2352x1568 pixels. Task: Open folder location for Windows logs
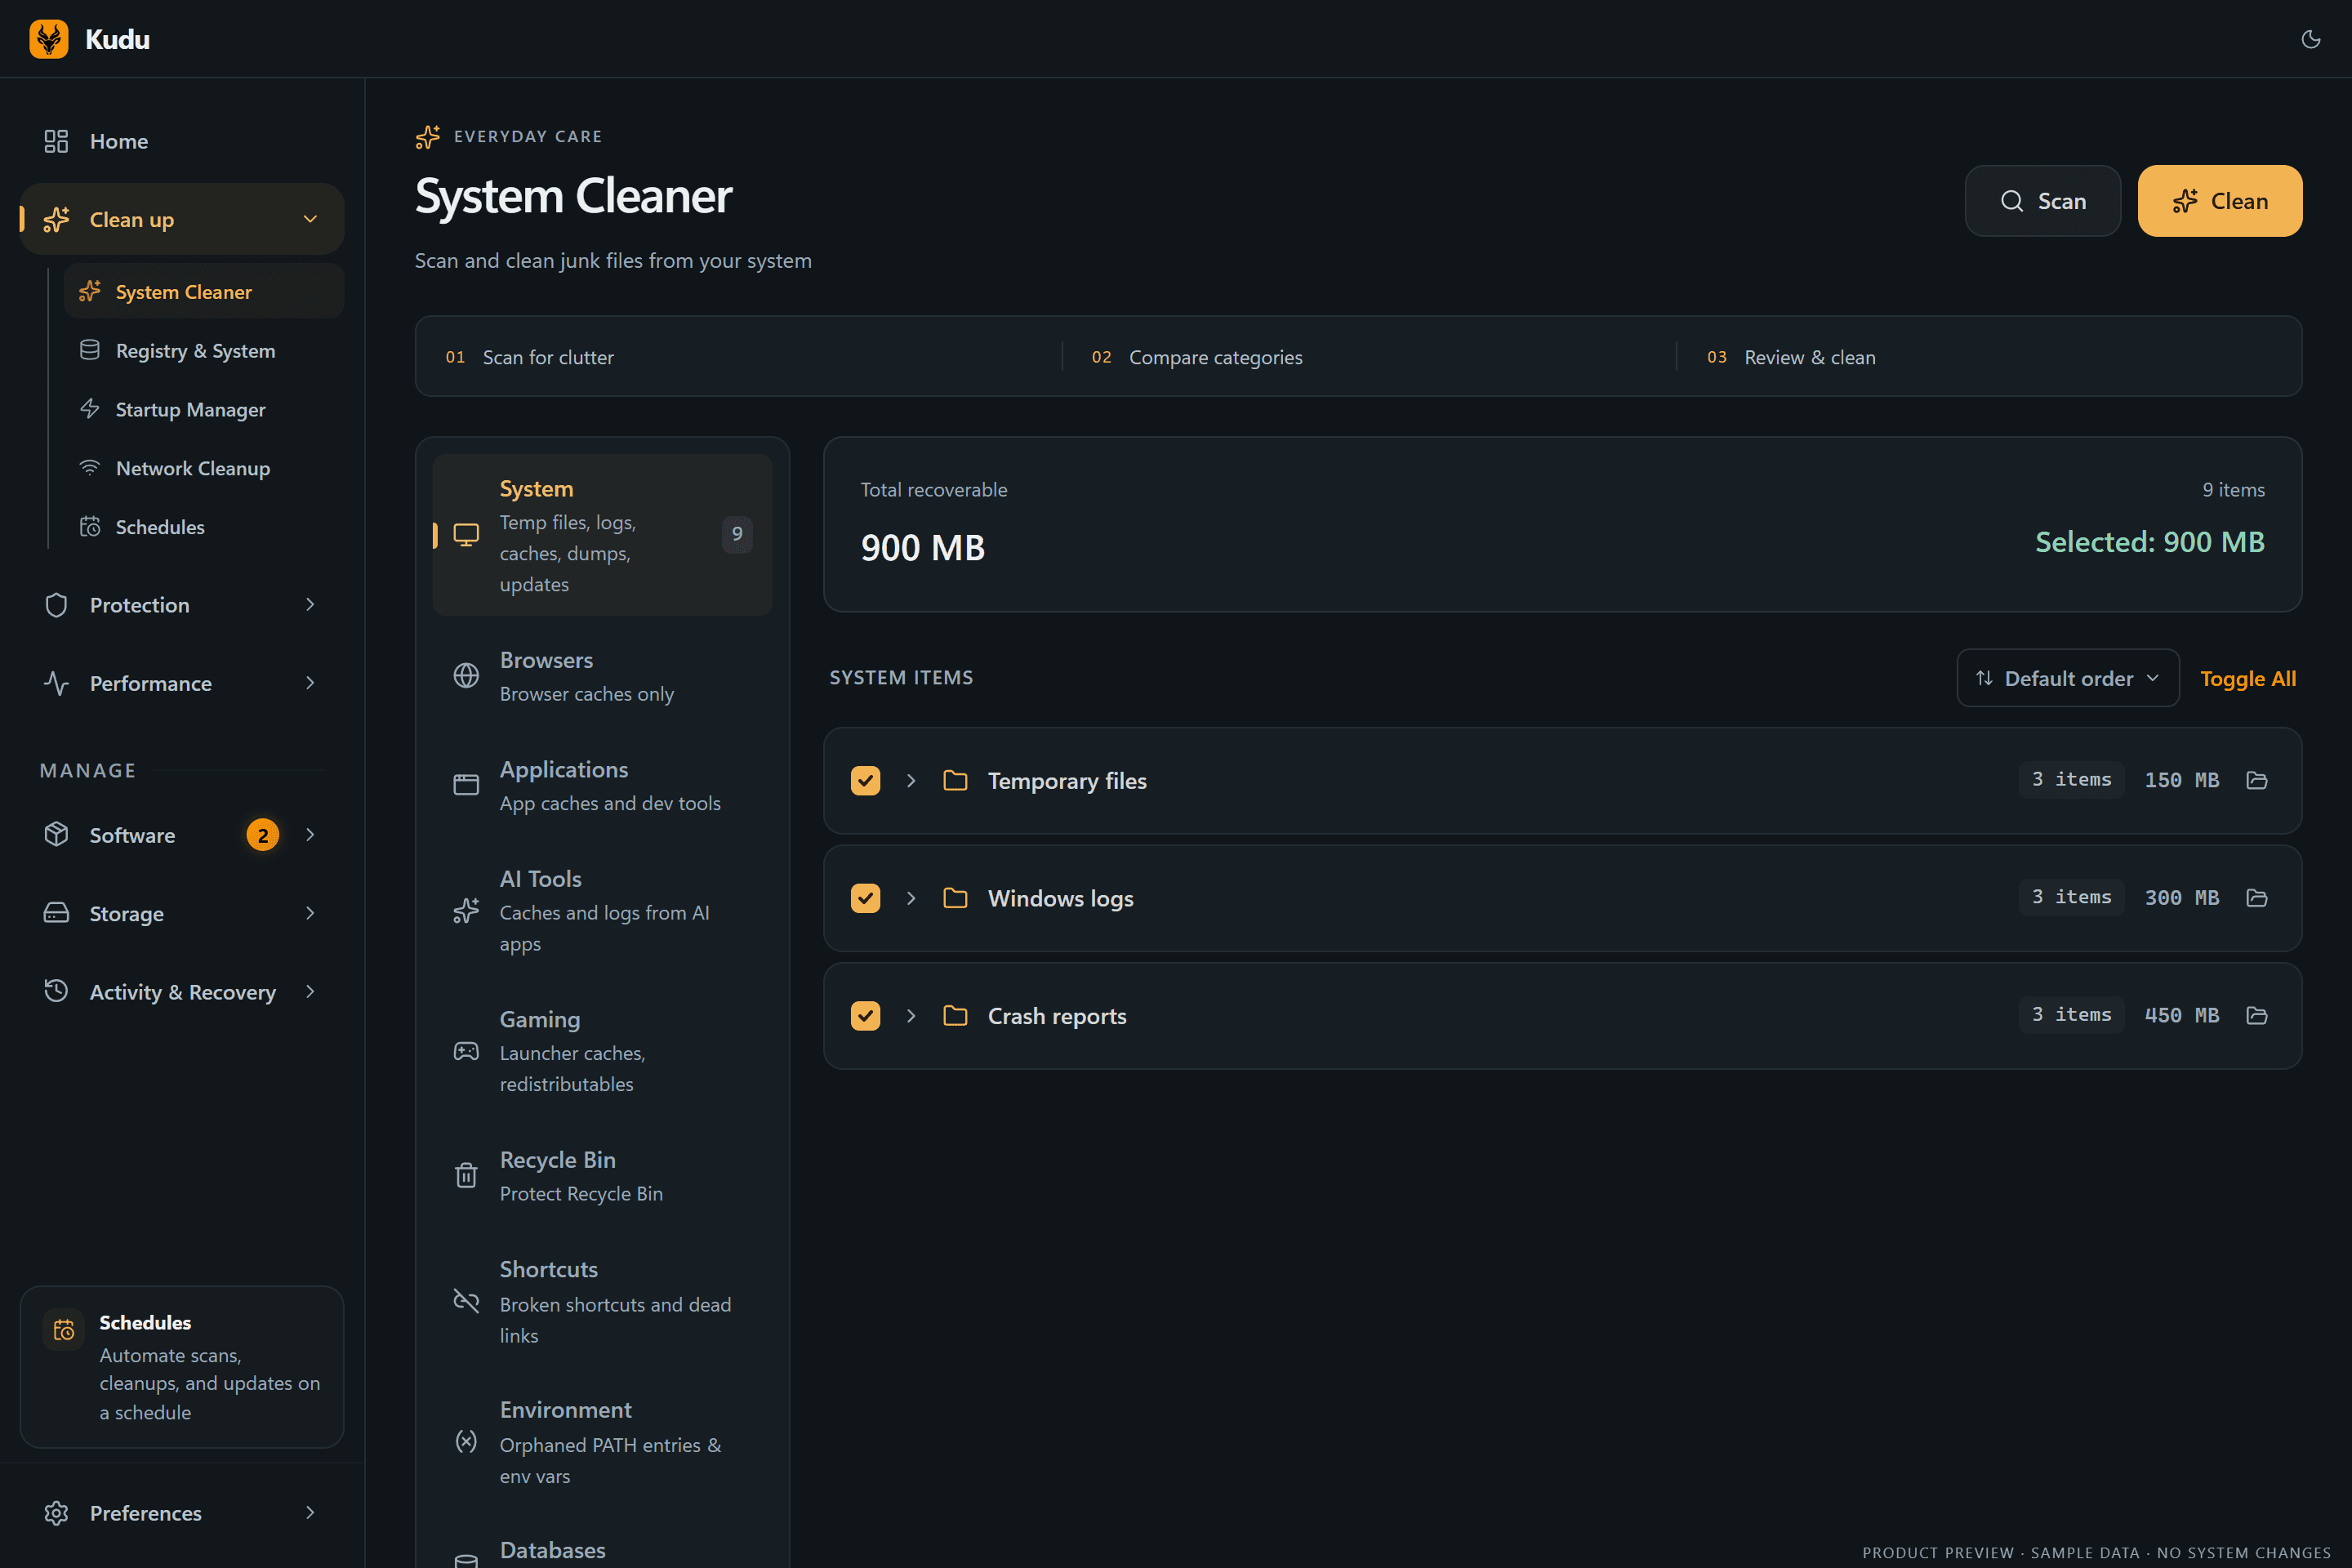[x=2257, y=898]
